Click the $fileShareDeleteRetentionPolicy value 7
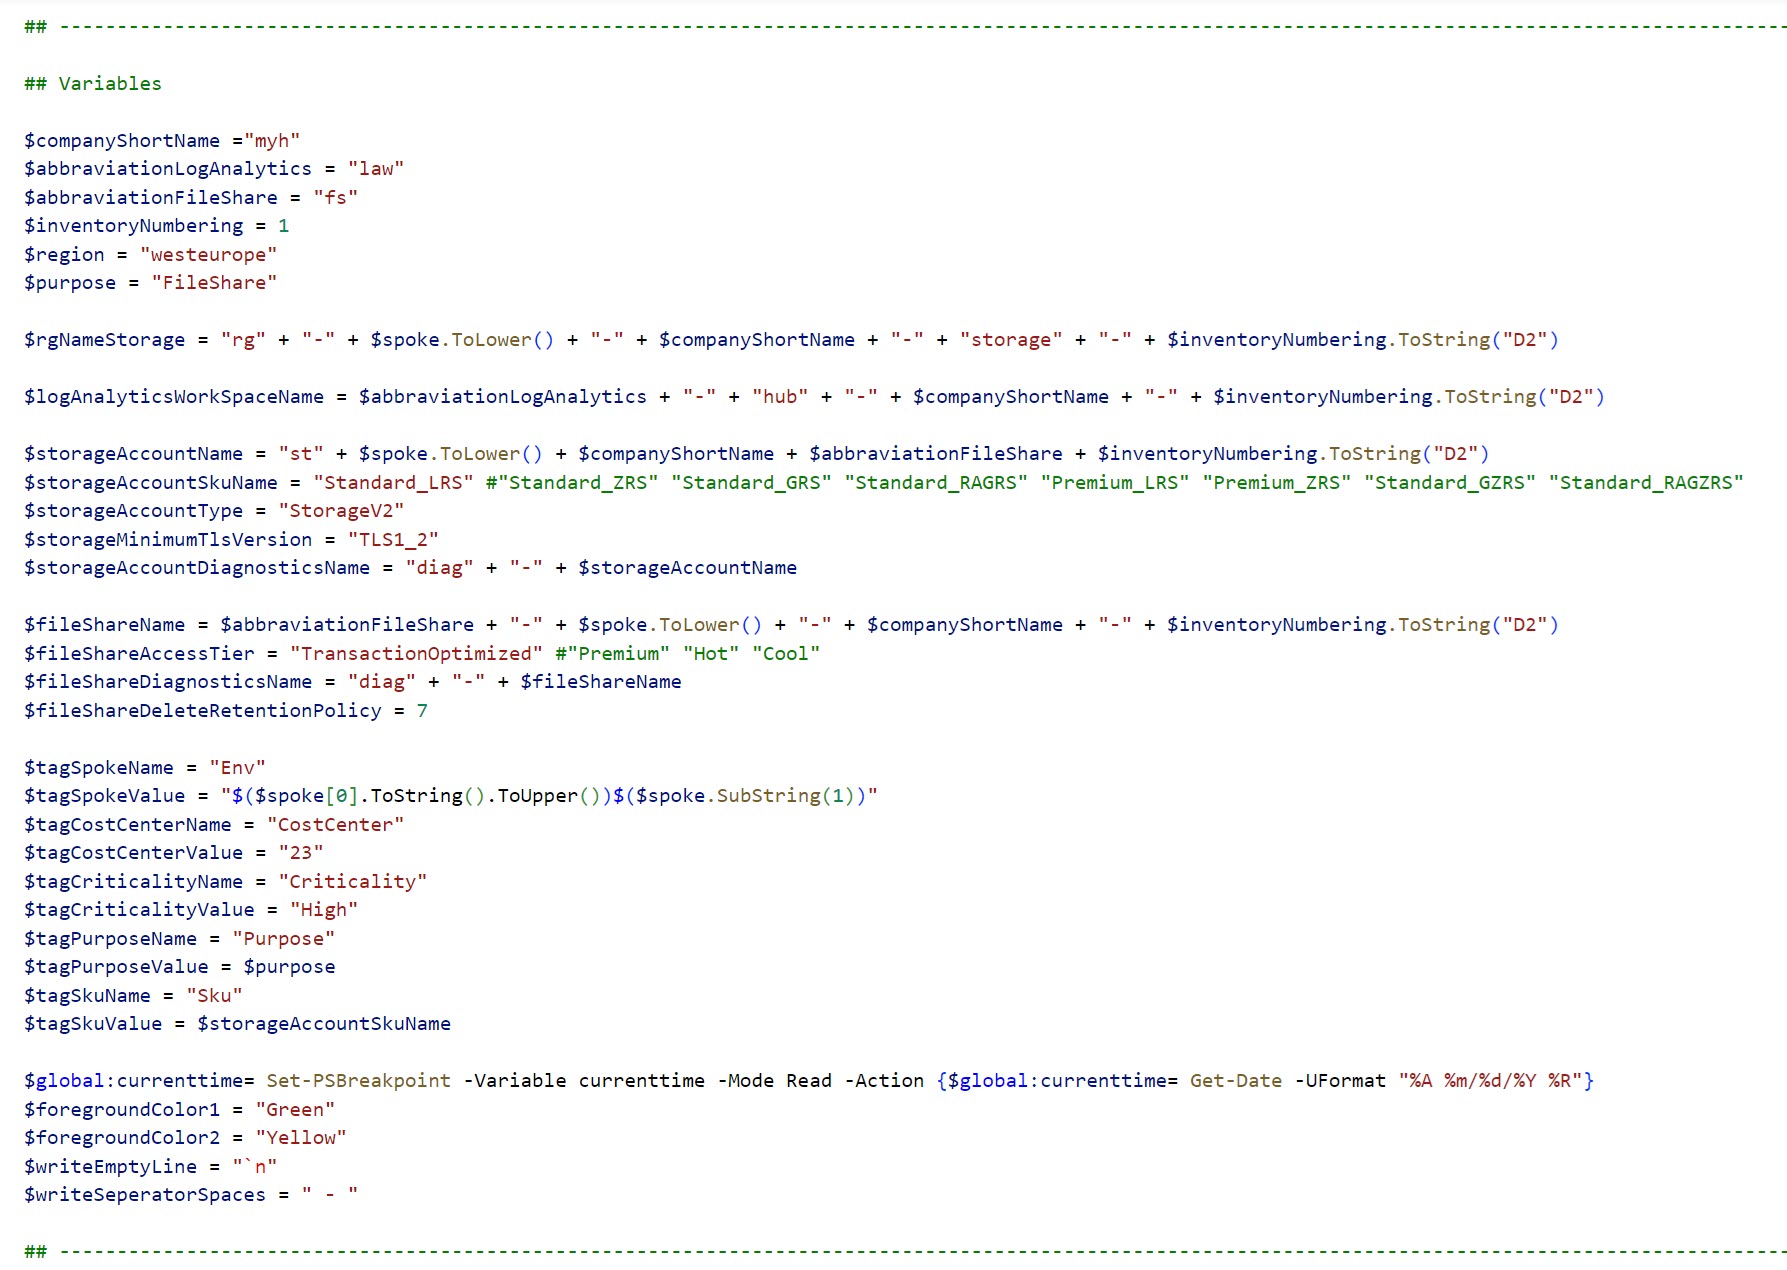 pos(422,711)
